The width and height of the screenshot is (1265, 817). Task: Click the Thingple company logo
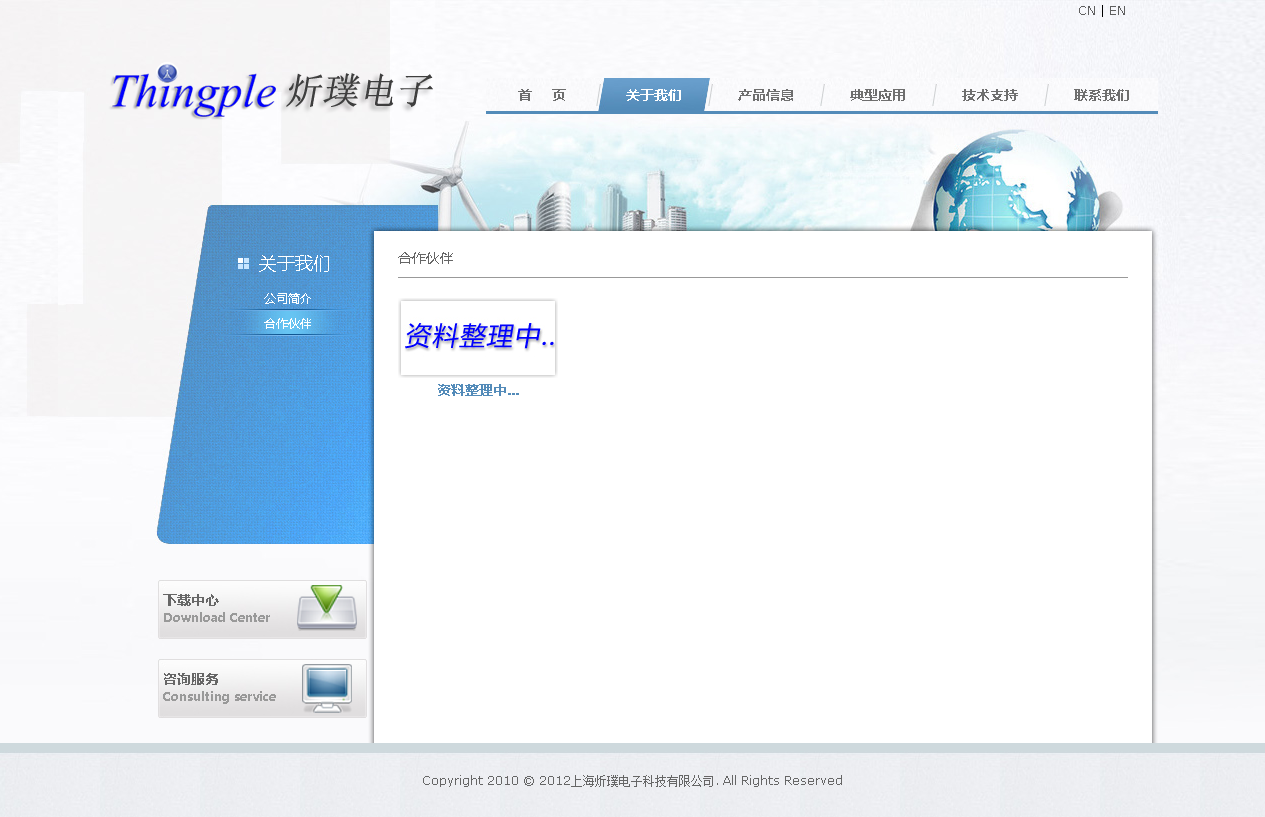[271, 92]
